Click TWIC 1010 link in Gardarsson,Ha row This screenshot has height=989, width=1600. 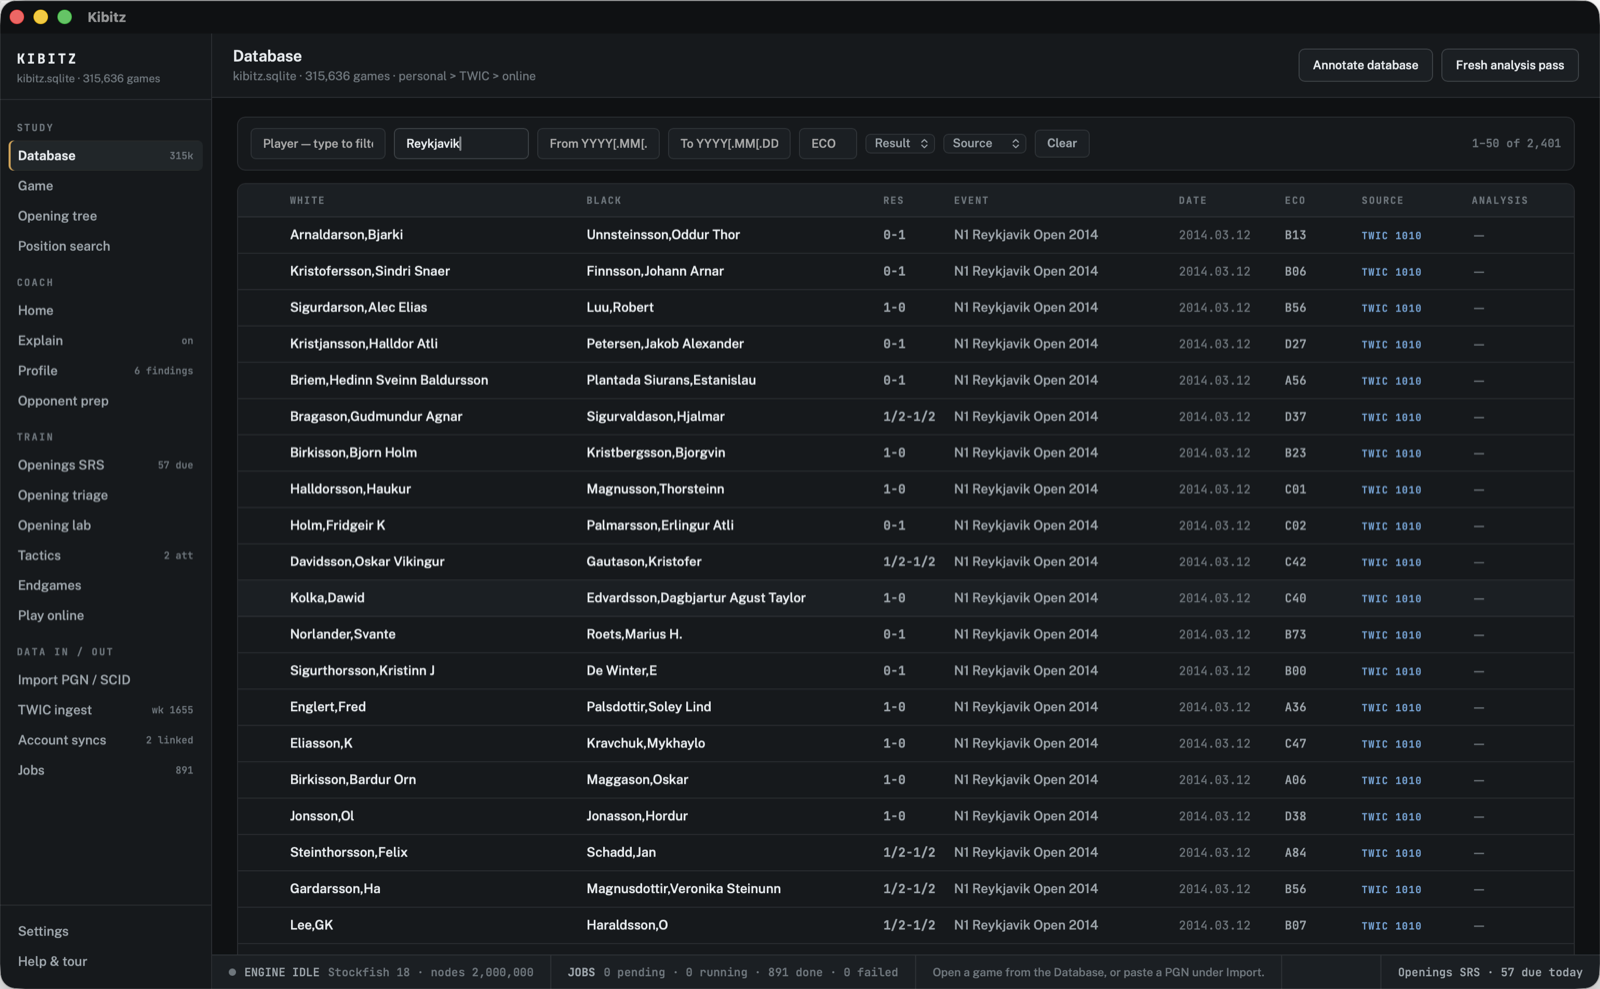coord(1391,889)
